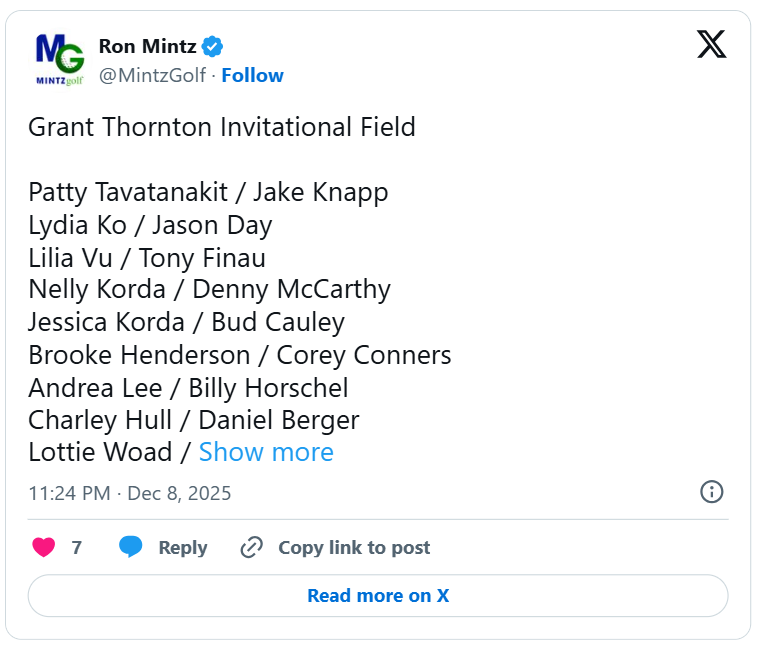The width and height of the screenshot is (771, 661).
Task: Open the MintzGolf profile avatar
Action: [x=59, y=60]
